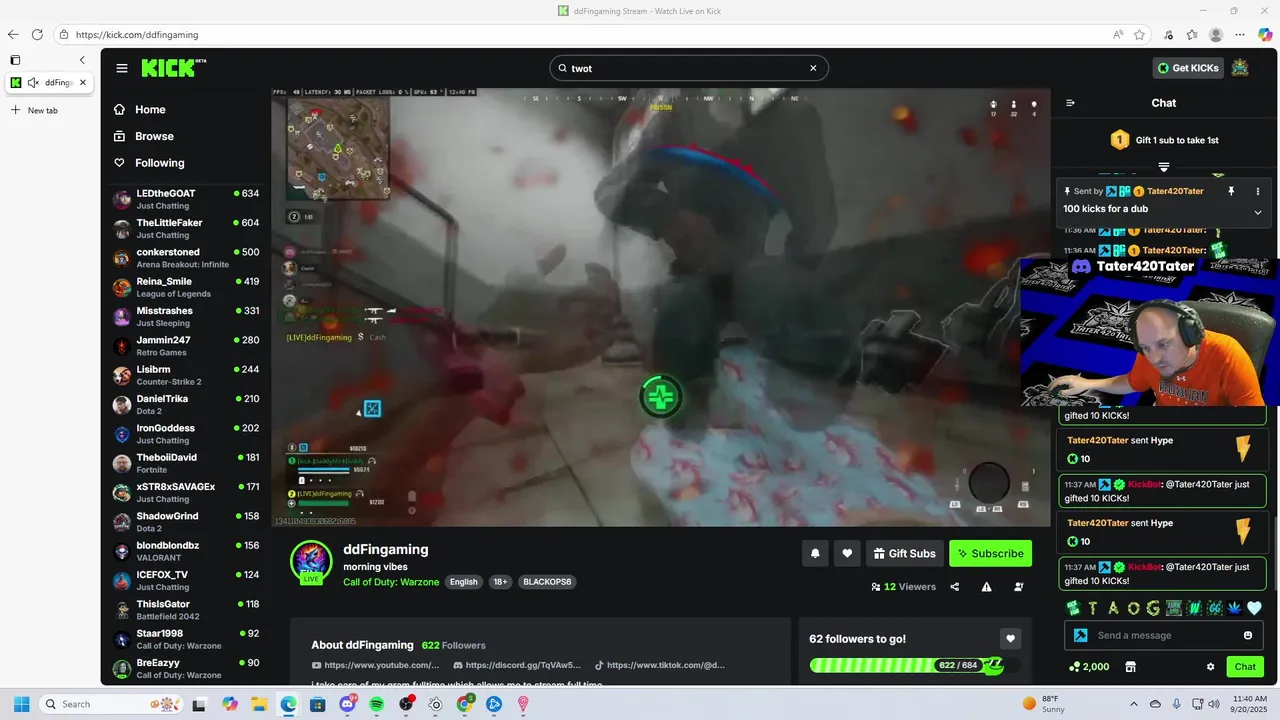Open Browse in sidebar
This screenshot has height=720, width=1280.
click(x=154, y=136)
